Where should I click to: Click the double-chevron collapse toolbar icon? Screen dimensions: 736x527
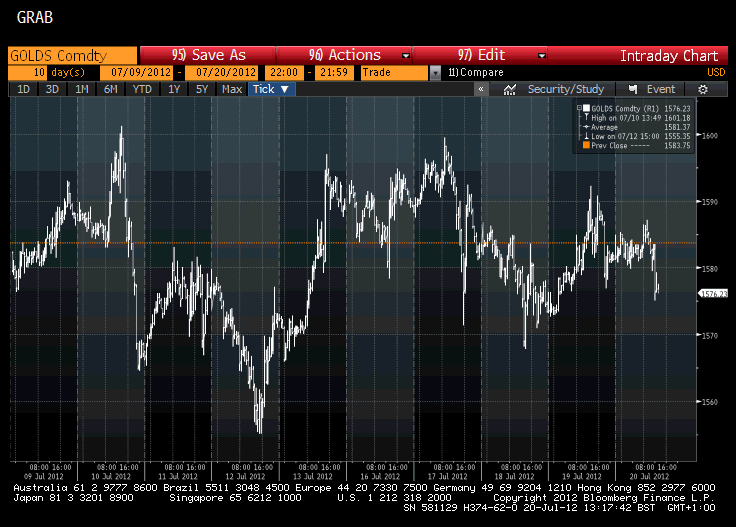pyautogui.click(x=481, y=89)
